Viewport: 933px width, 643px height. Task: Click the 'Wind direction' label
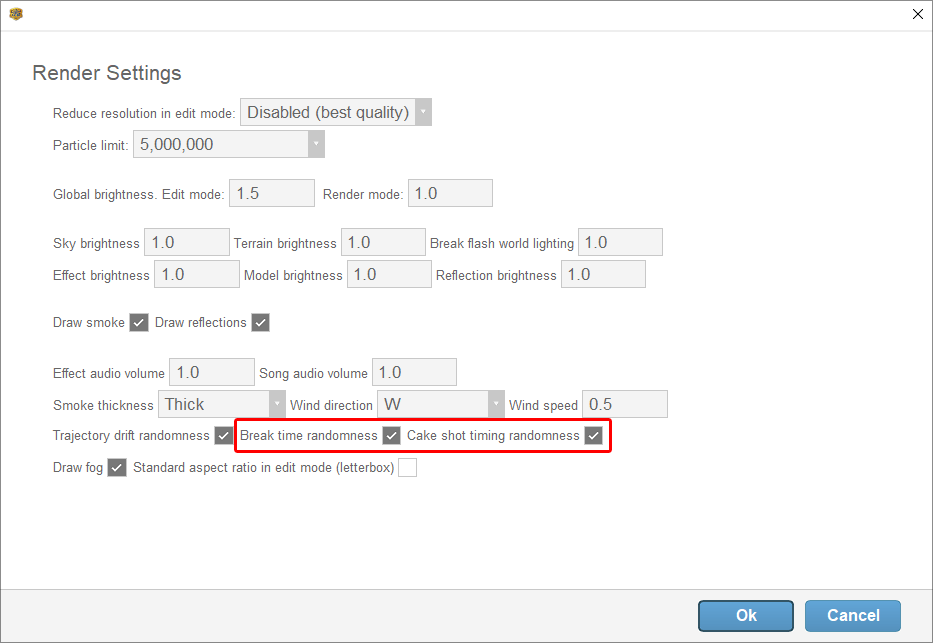point(331,405)
